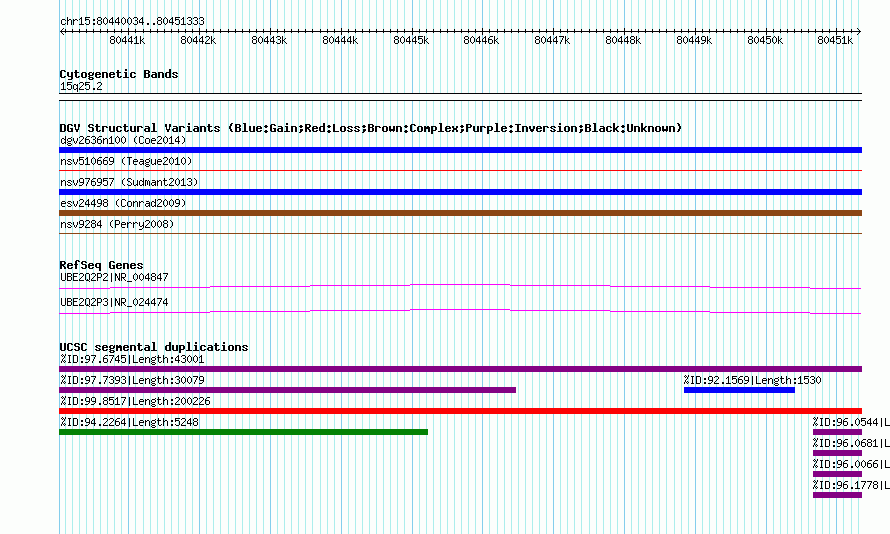Select the UCSC segmental duplications track title

point(154,347)
